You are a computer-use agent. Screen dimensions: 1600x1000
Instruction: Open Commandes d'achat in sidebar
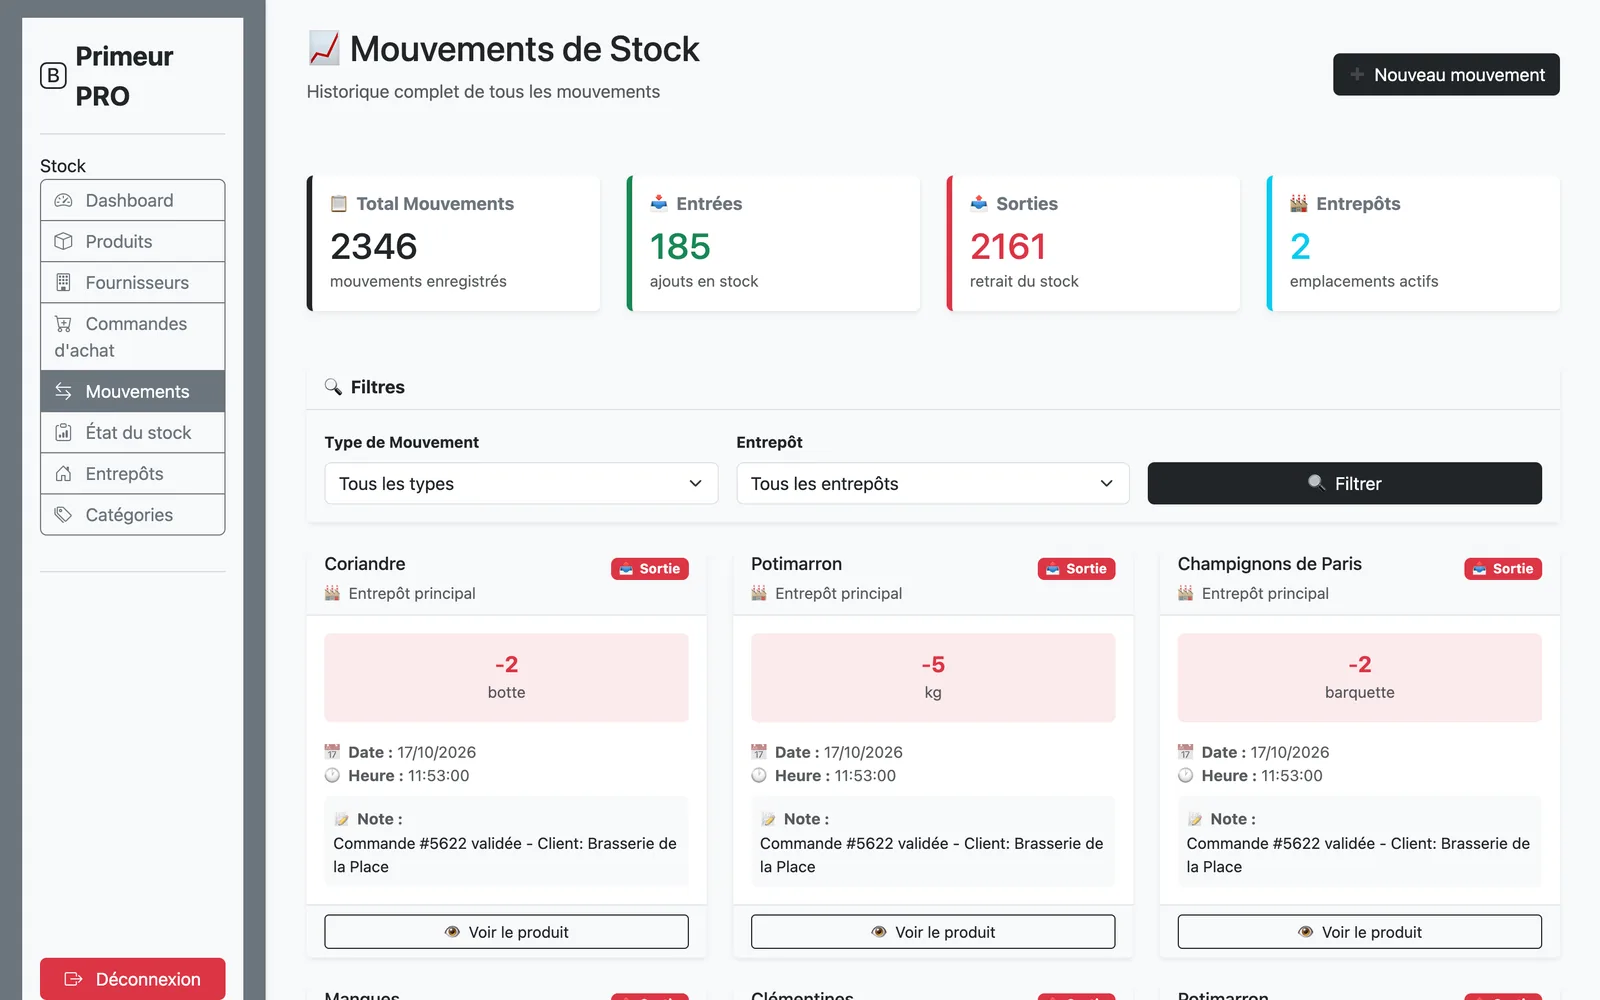(132, 337)
